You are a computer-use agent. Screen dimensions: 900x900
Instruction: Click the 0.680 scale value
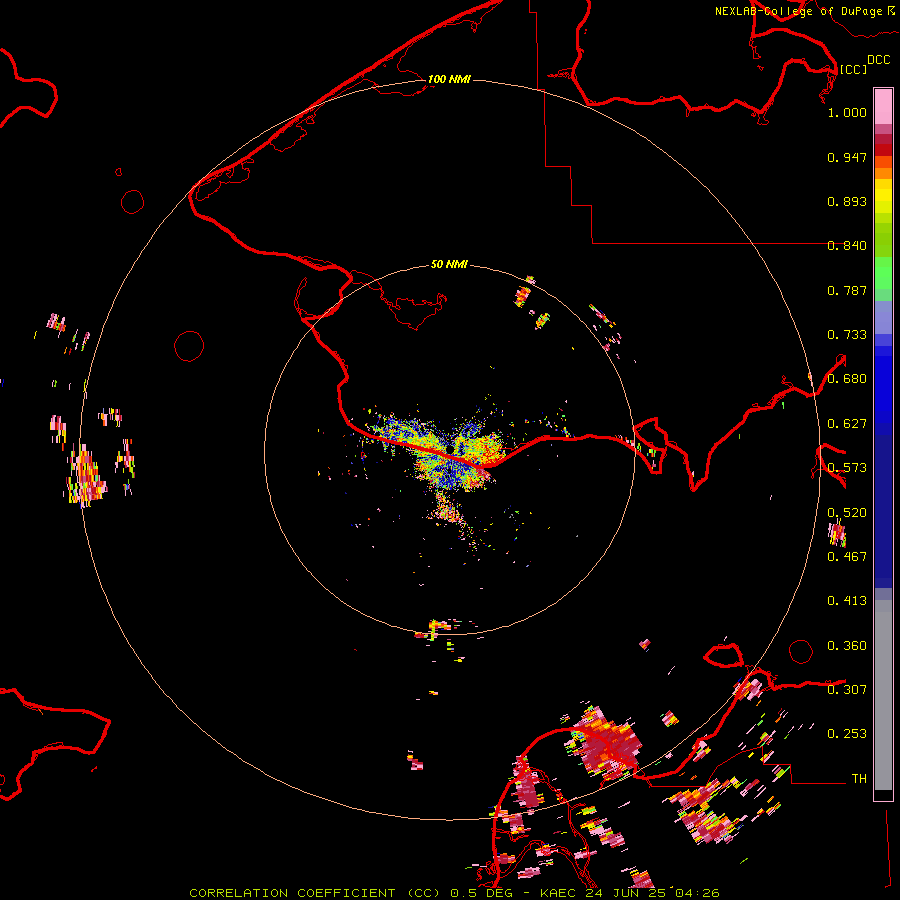coord(847,379)
